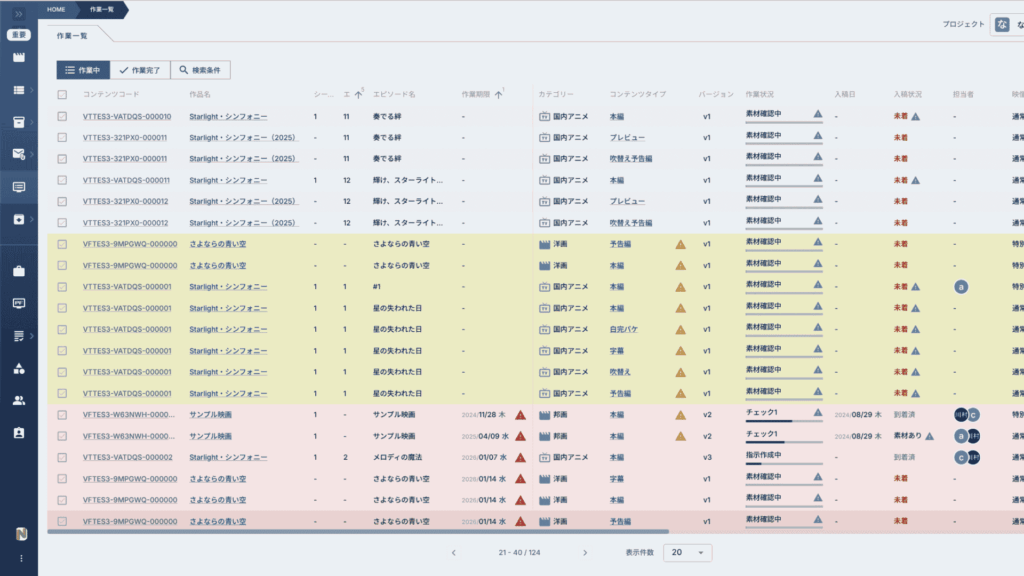
Task: Expand the list icon submenu arrow in sidebar
Action: tap(31, 90)
